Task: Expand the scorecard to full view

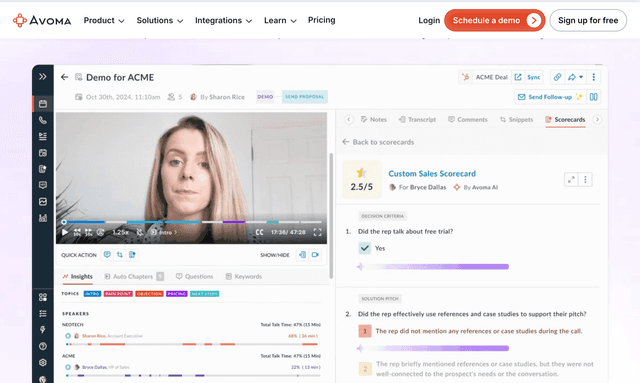Action: pyautogui.click(x=571, y=180)
